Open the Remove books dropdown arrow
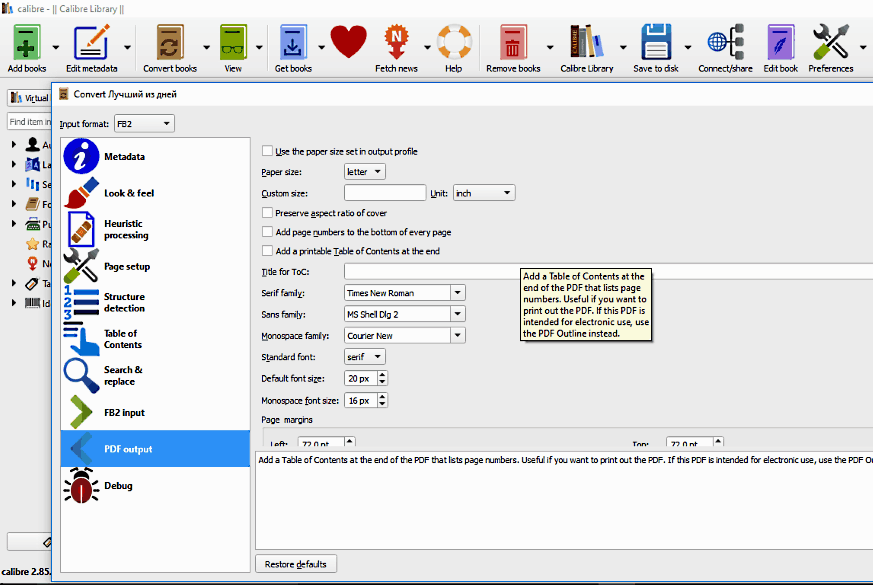The width and height of the screenshot is (873, 585). 550,47
